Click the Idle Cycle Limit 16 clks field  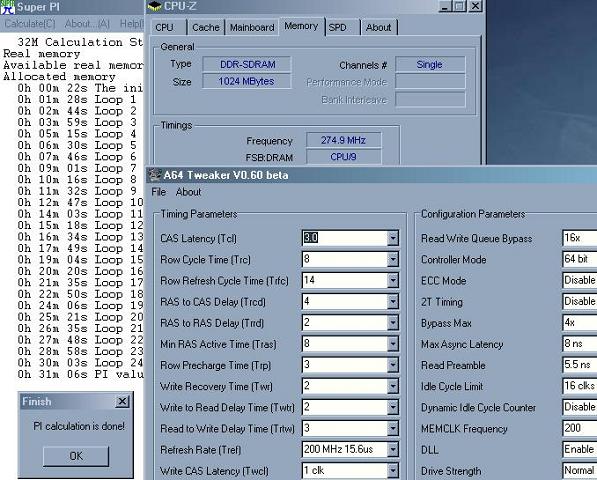pyautogui.click(x=579, y=386)
